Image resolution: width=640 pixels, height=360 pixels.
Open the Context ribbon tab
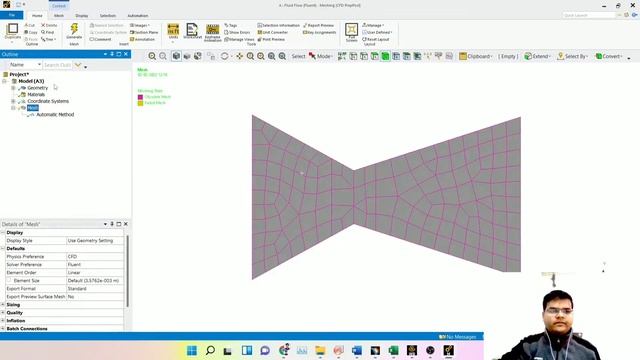point(59,6)
